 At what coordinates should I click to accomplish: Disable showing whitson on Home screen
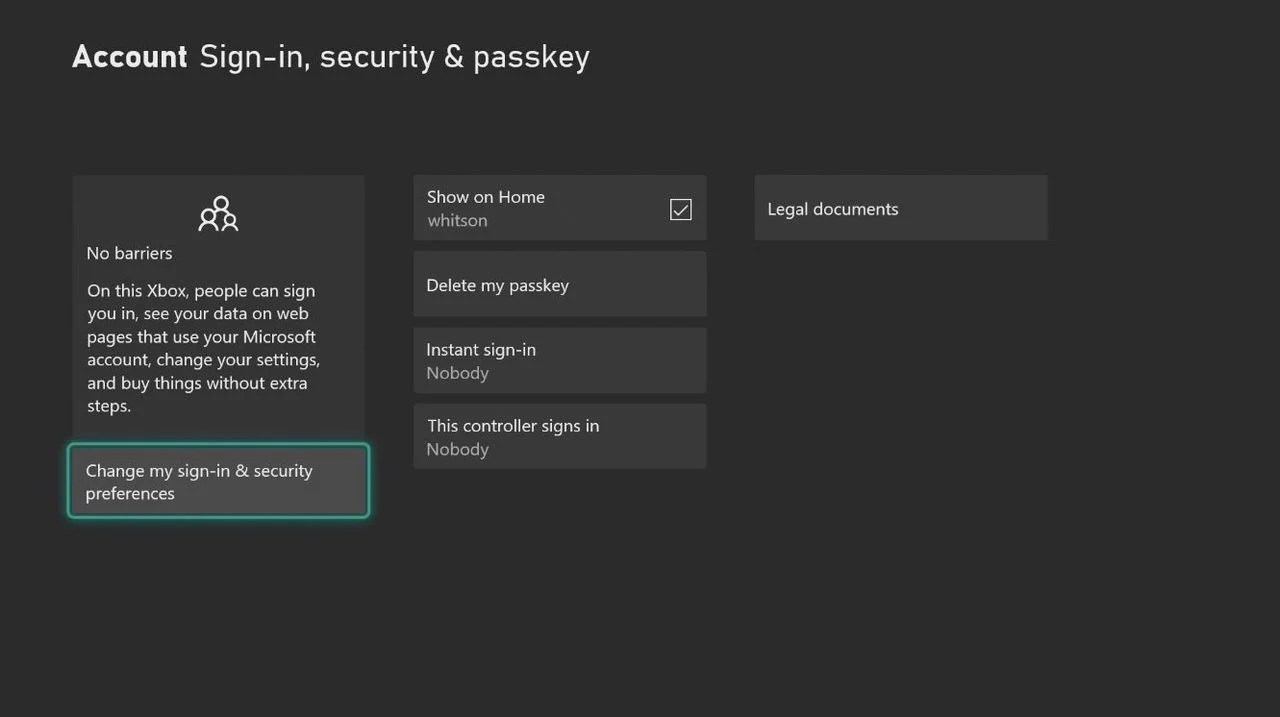pyautogui.click(x=681, y=209)
